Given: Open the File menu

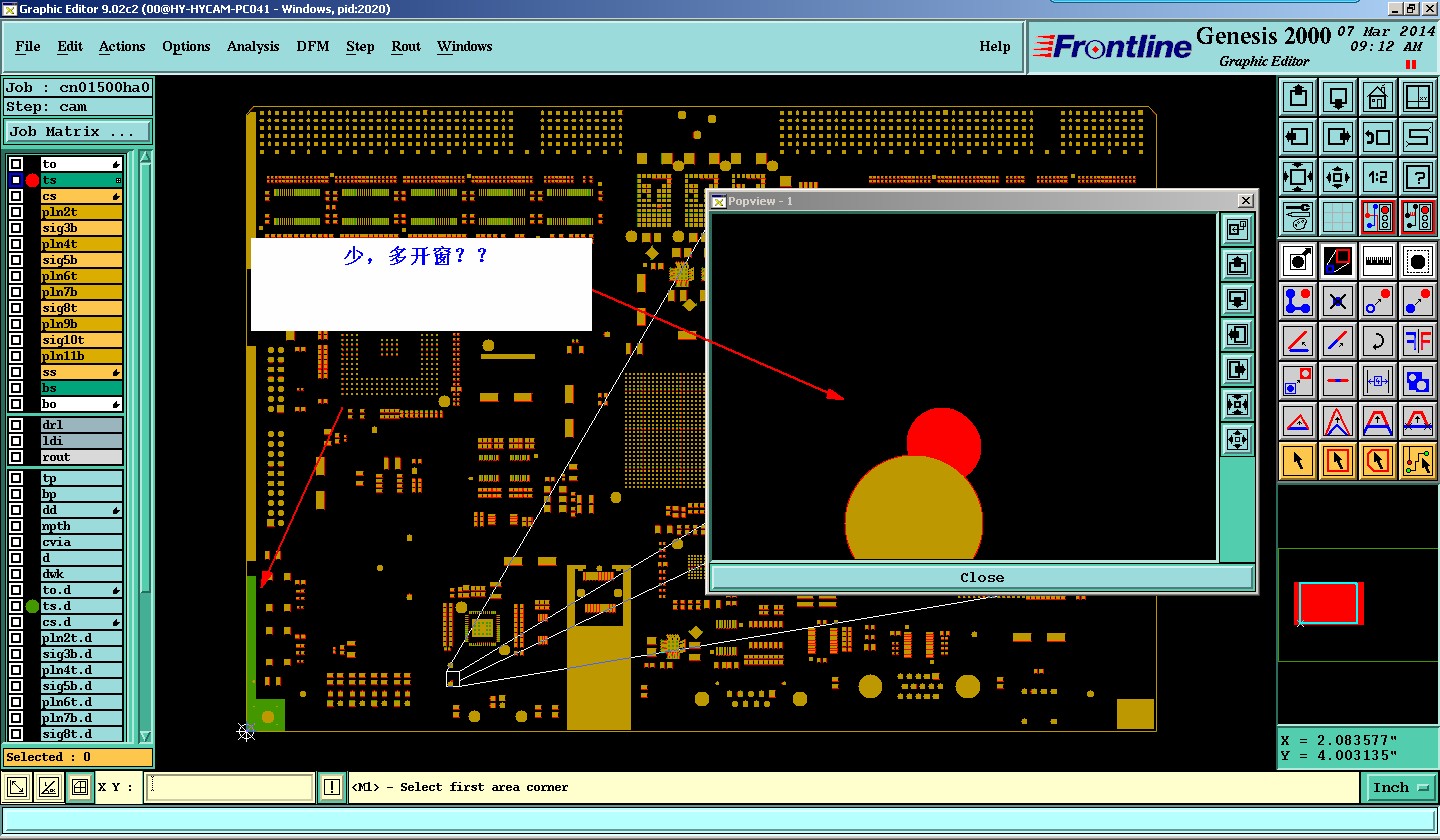Looking at the screenshot, I should [x=28, y=47].
